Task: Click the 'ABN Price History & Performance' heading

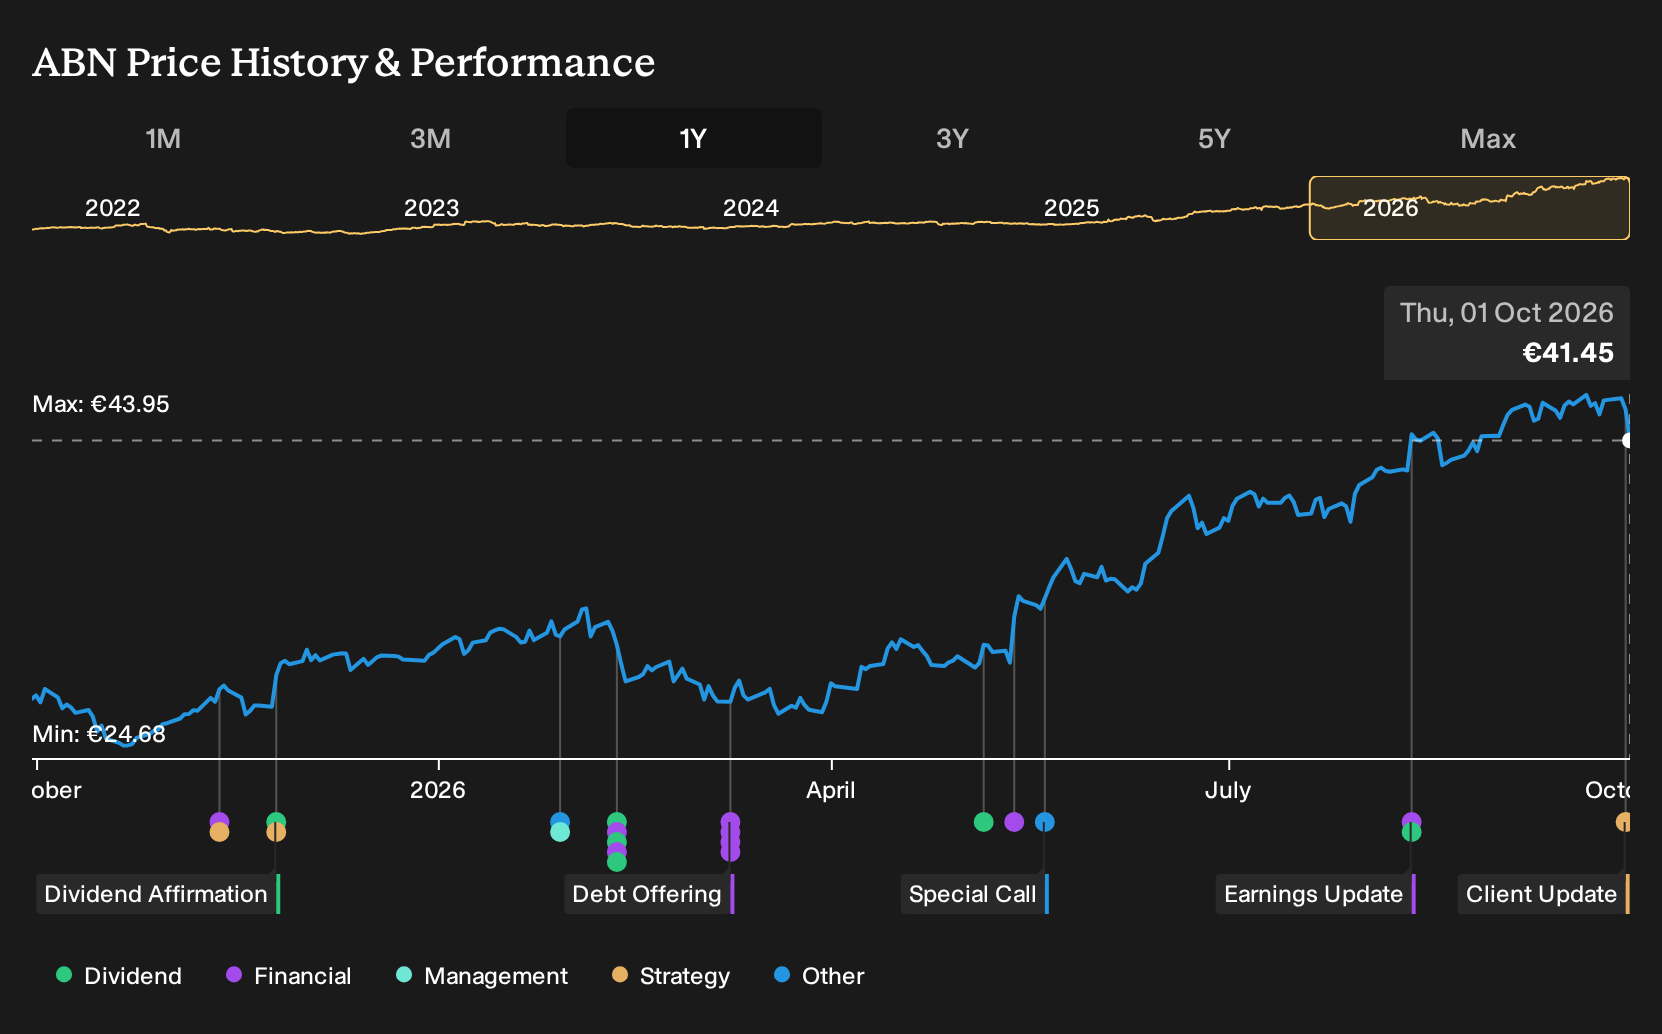Action: 344,62
